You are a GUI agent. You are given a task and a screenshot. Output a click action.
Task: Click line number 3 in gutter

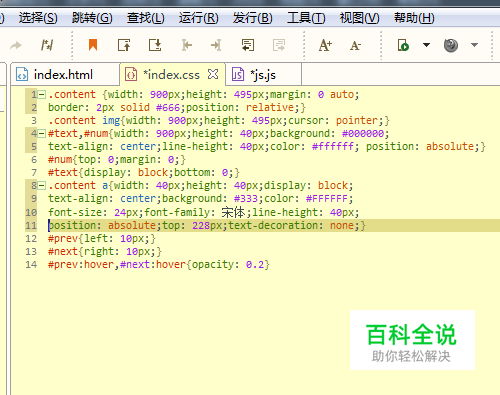click(x=34, y=121)
